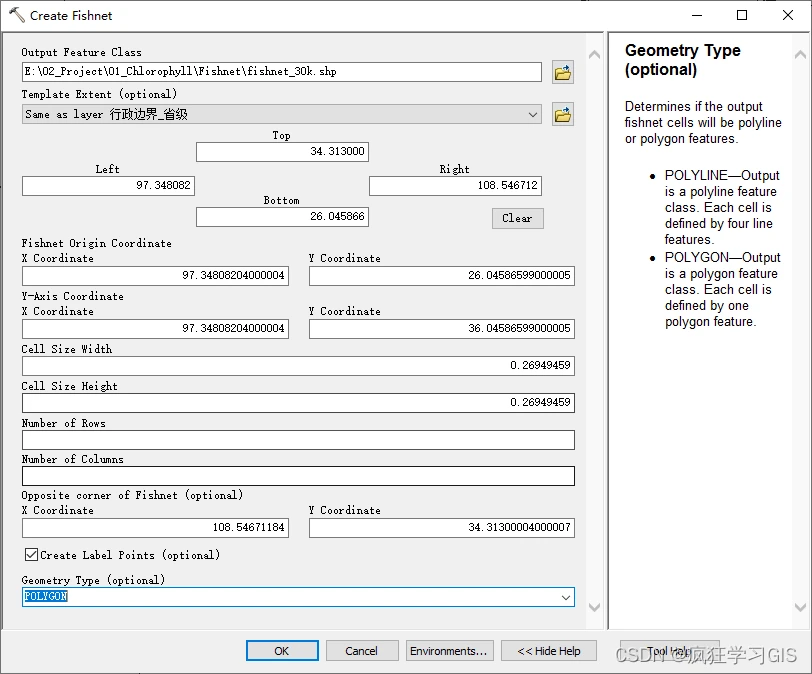Click the Left extent value field
Viewport: 812px width, 674px height.
(x=108, y=186)
